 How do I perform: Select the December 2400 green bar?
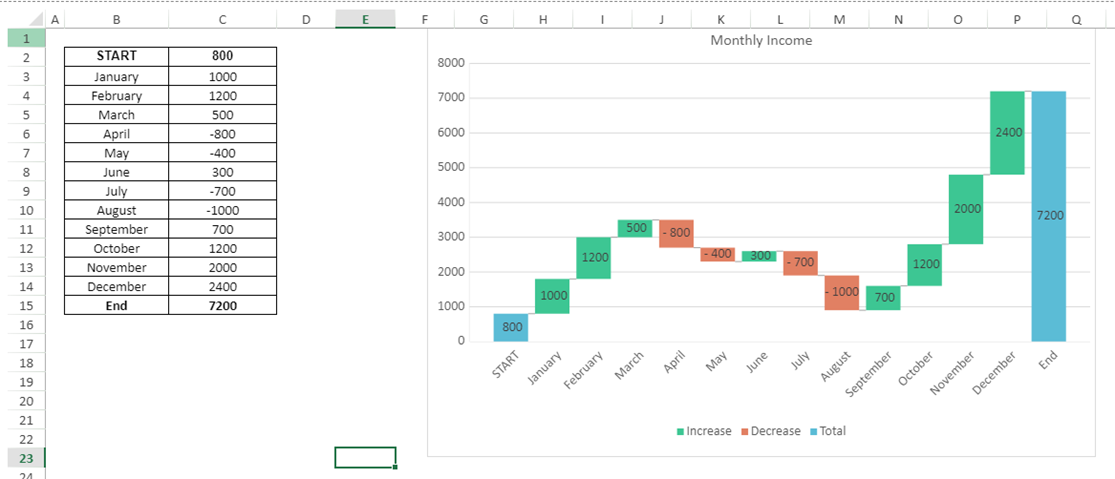(x=1007, y=132)
